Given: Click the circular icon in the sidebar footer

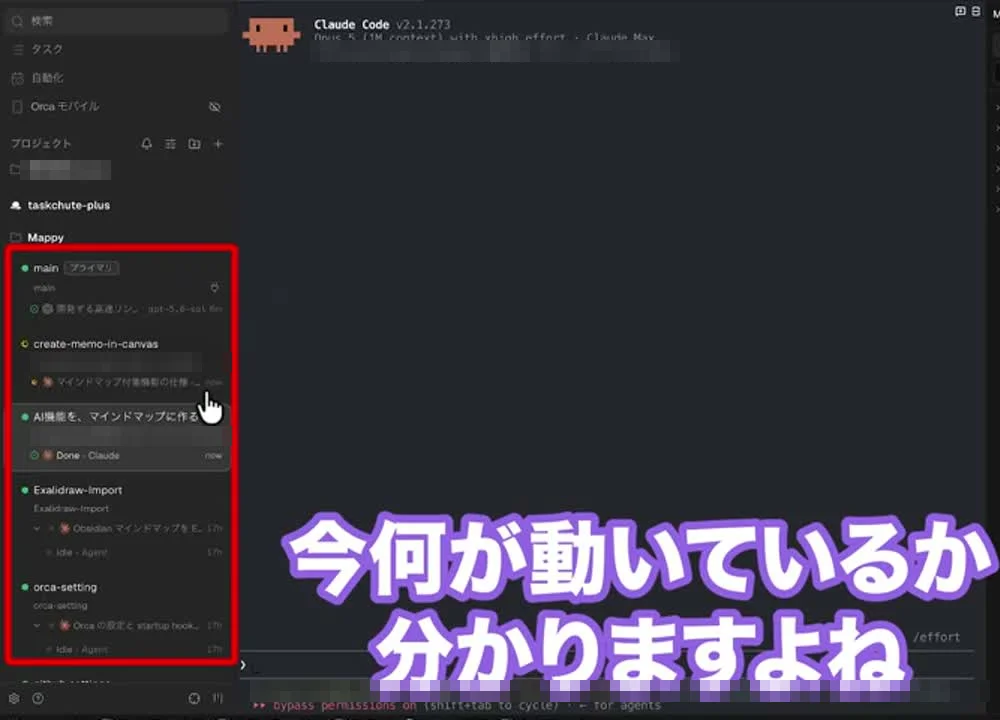Looking at the screenshot, I should (x=195, y=698).
